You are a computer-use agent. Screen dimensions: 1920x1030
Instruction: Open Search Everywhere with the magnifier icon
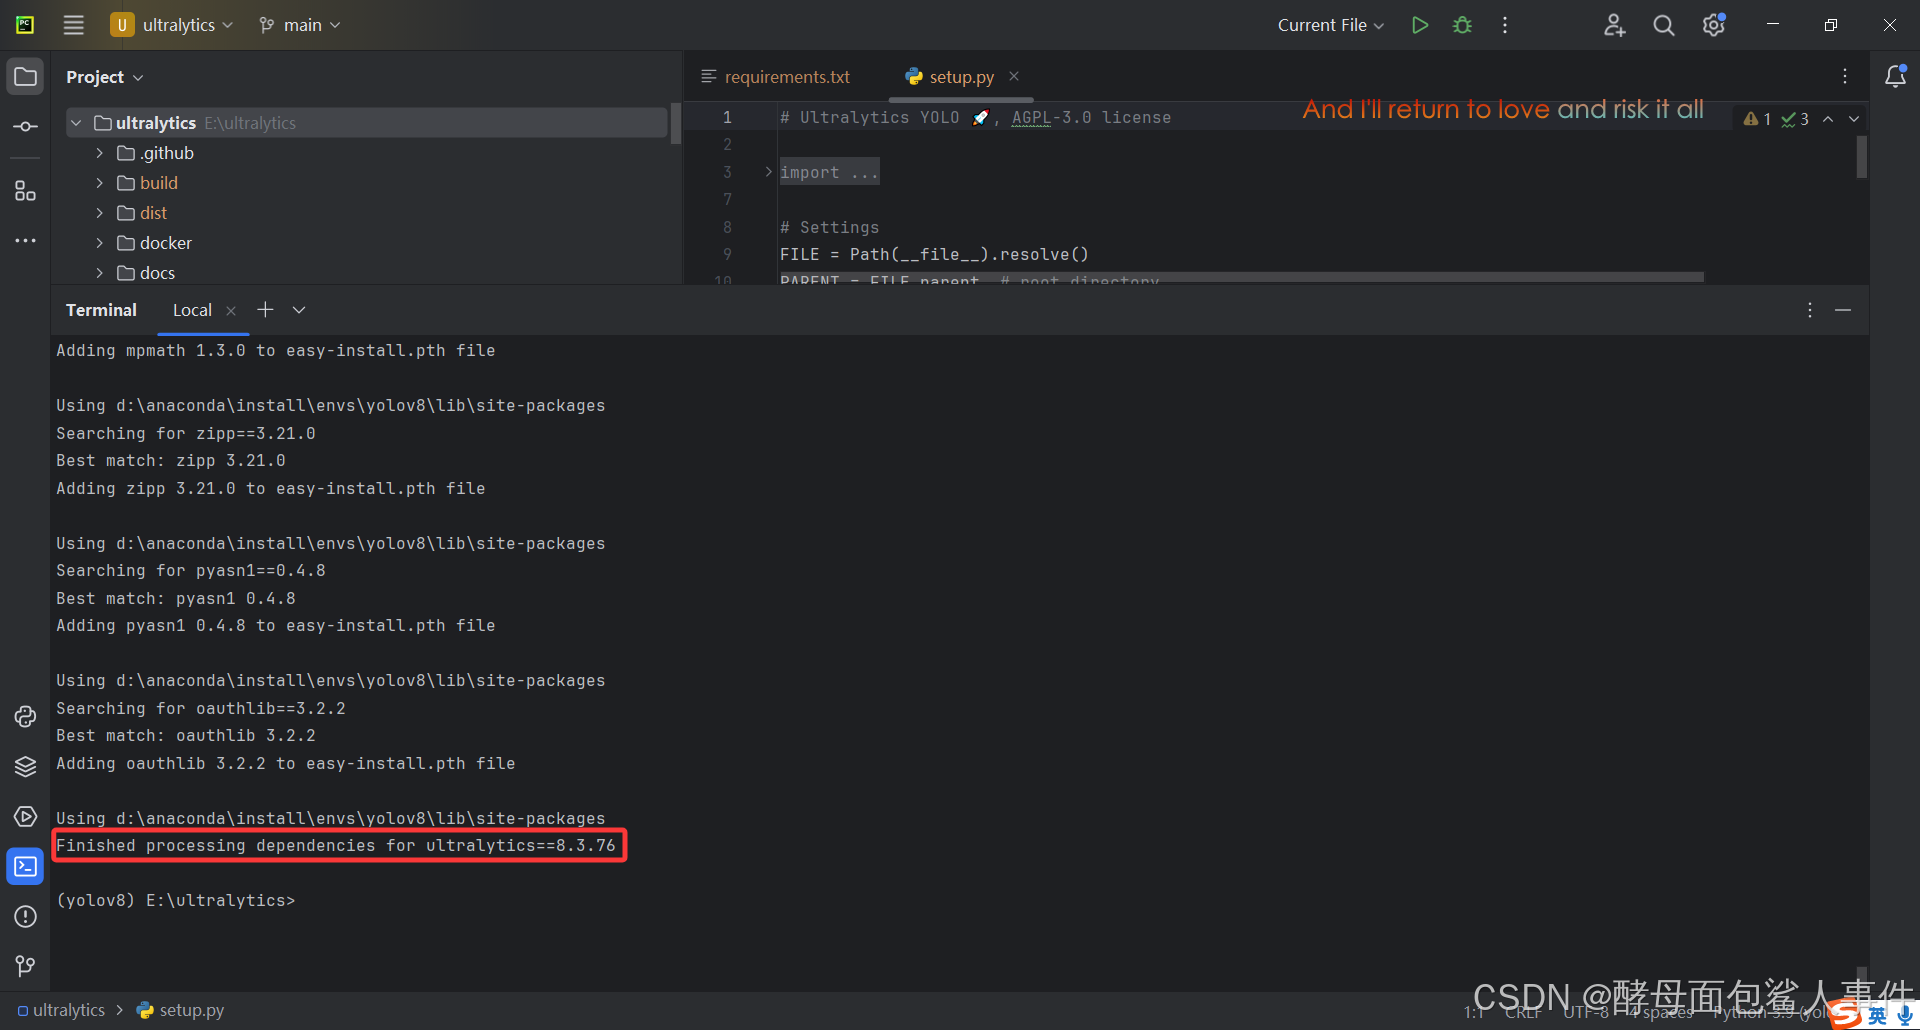(1663, 24)
